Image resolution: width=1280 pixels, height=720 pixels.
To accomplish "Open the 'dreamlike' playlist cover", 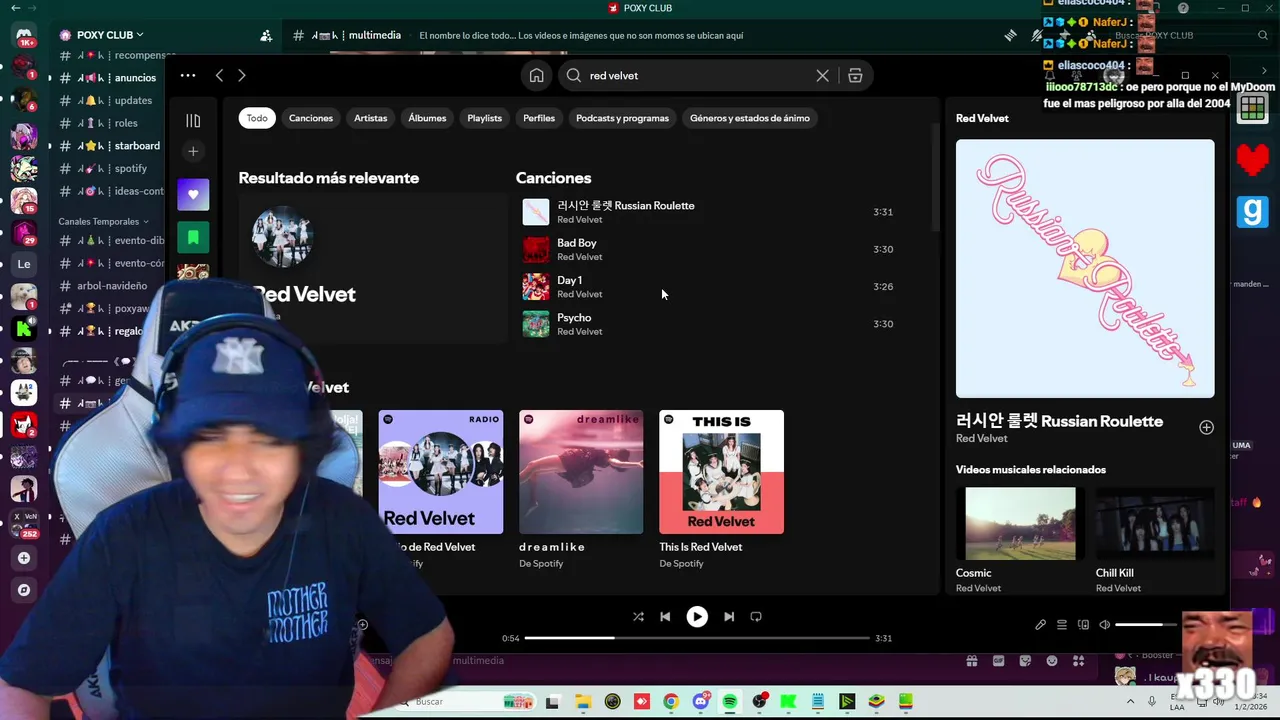I will 581,472.
